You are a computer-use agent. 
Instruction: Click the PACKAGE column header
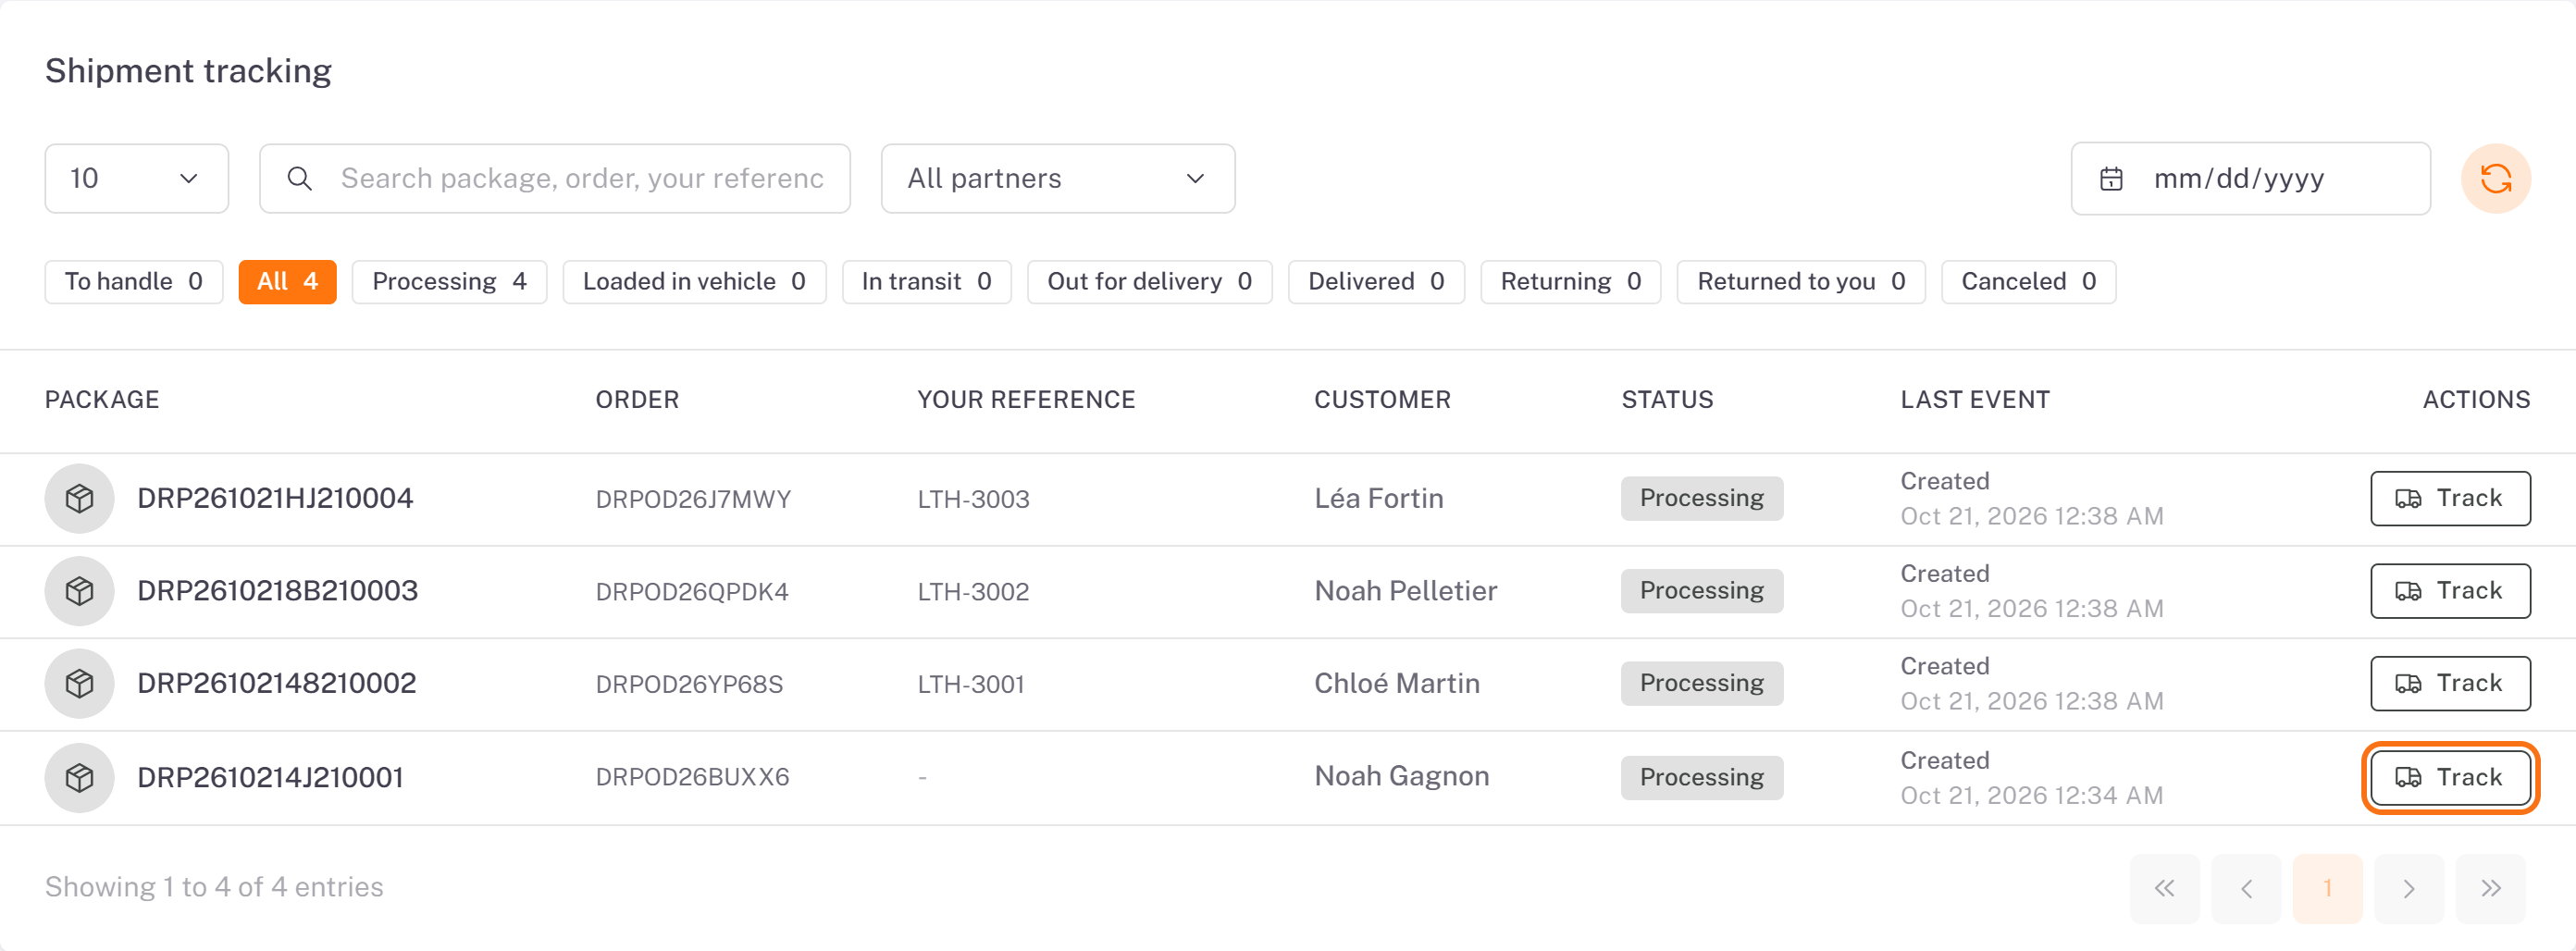102,400
